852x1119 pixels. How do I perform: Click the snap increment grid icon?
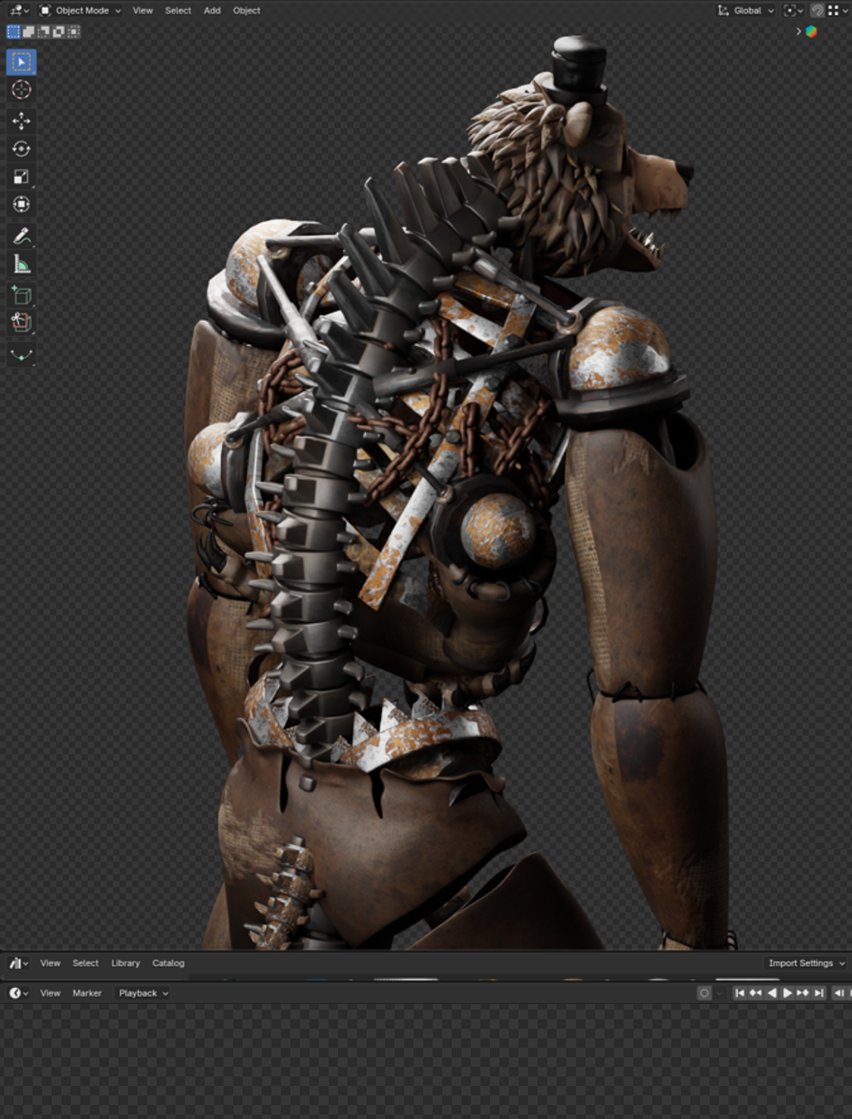click(x=833, y=11)
